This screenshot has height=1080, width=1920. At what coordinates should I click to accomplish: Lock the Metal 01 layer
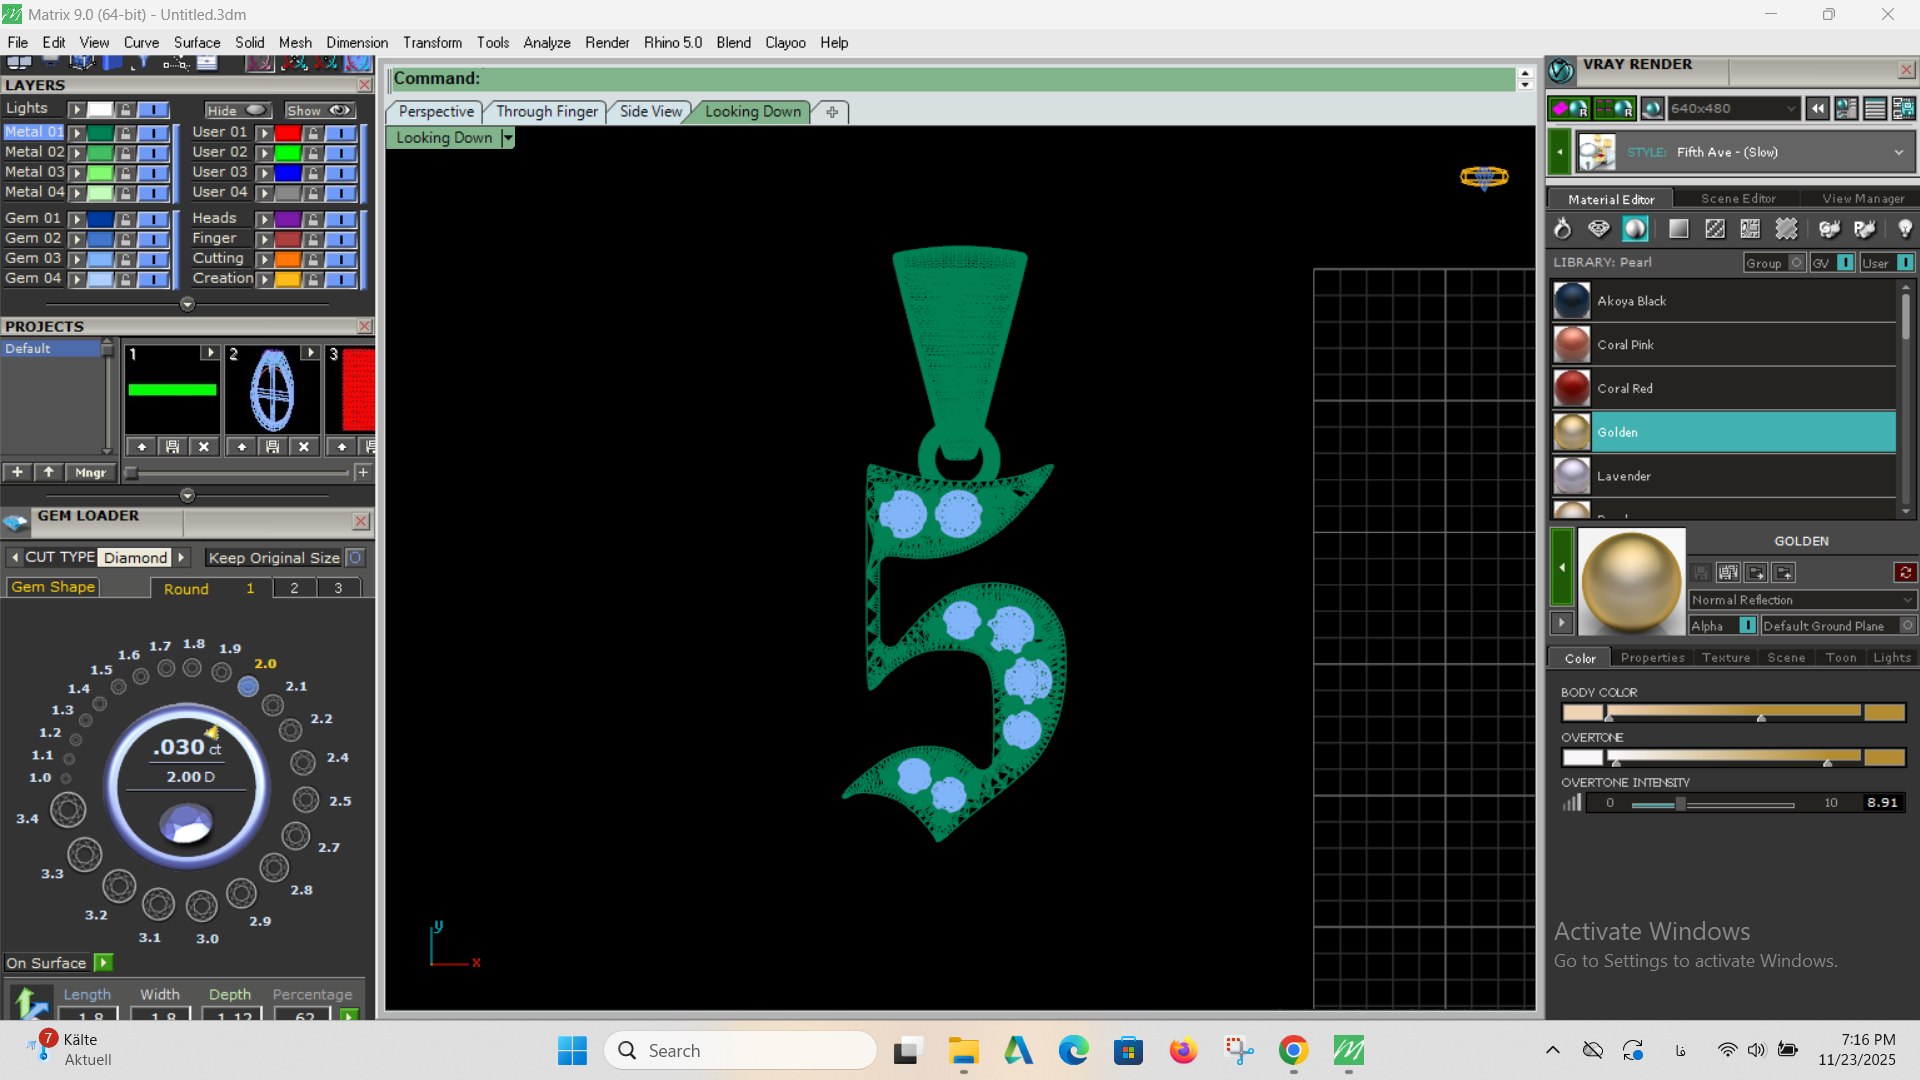pos(125,132)
